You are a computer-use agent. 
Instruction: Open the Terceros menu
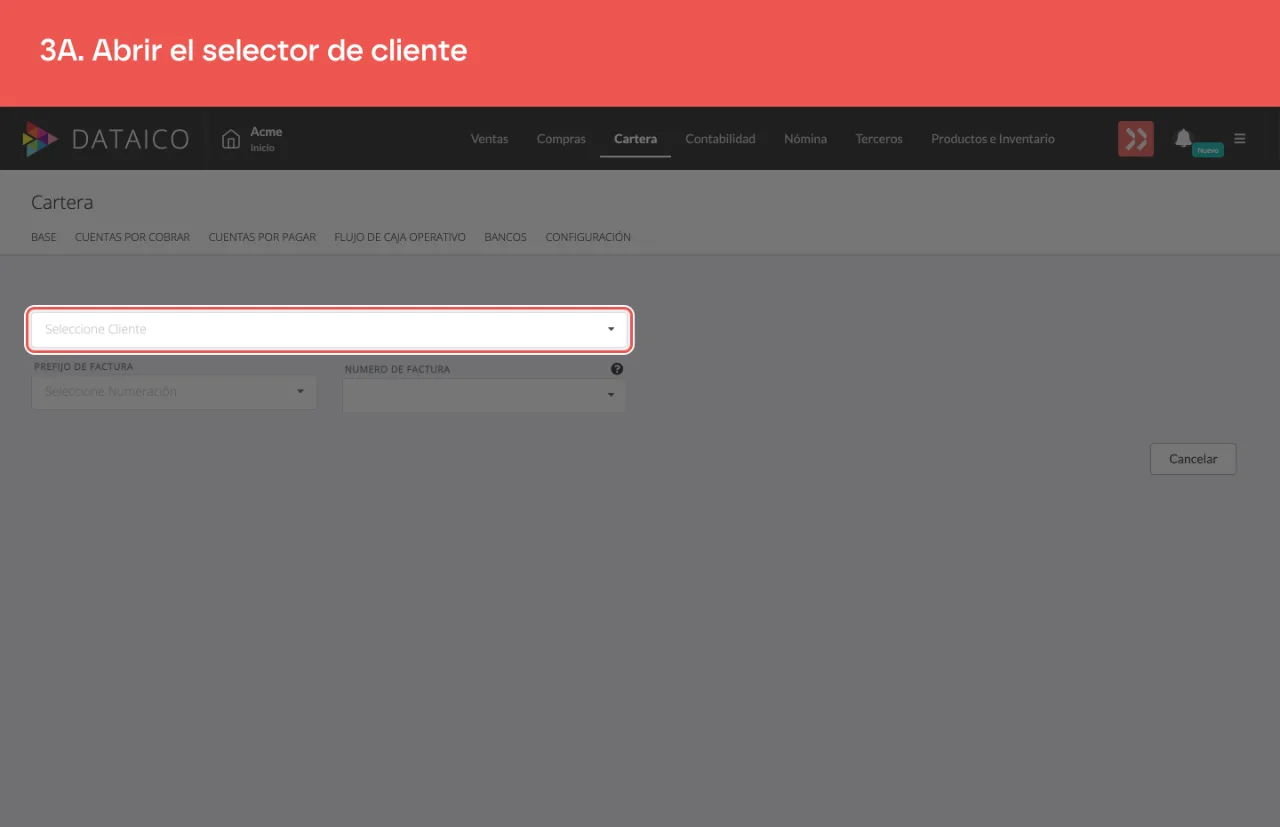pos(879,139)
